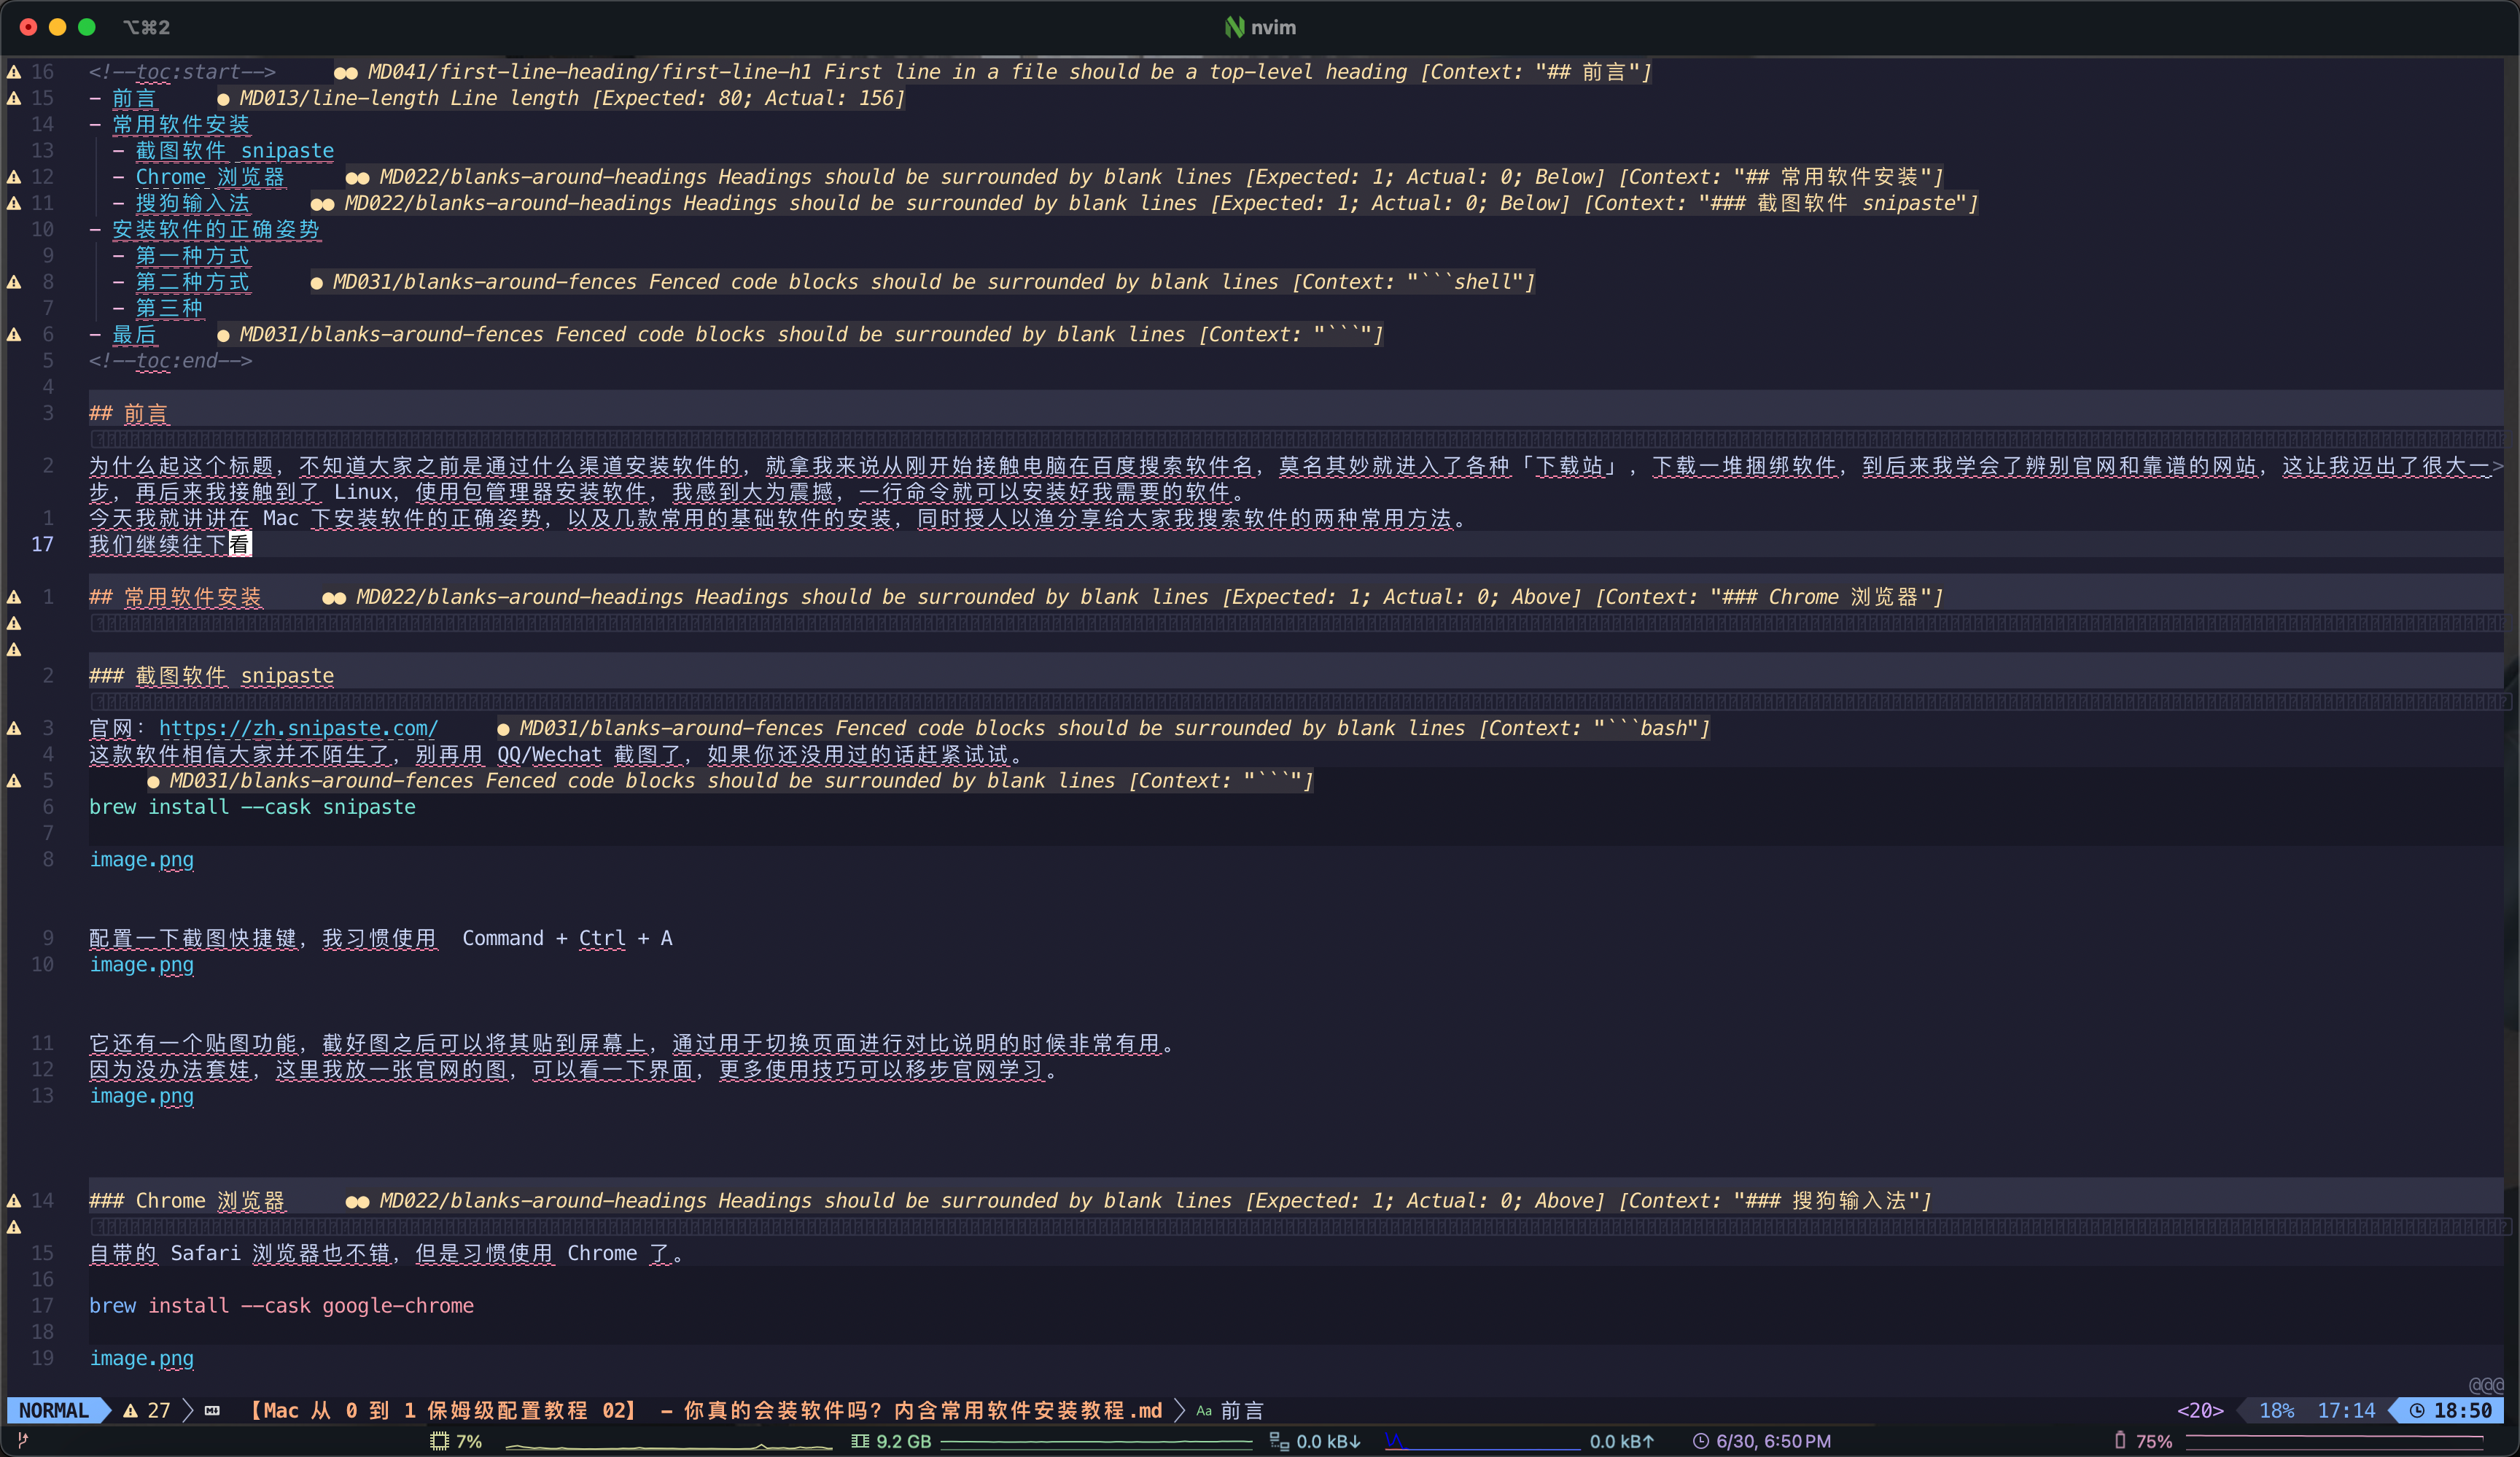Follow the 第一种方式 toc link
The image size is (2520, 1457).
tap(193, 255)
